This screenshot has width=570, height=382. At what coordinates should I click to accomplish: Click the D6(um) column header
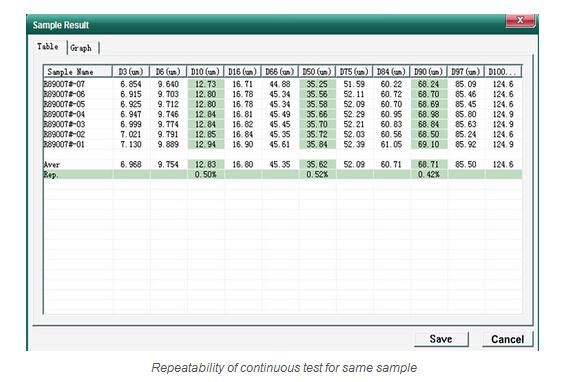(168, 71)
